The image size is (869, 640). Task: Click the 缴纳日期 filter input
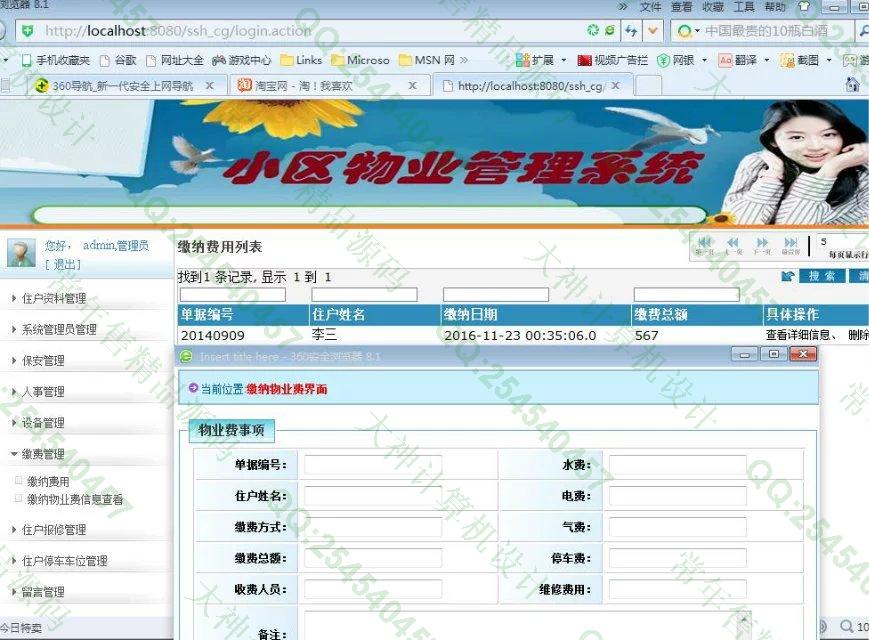coord(495,294)
